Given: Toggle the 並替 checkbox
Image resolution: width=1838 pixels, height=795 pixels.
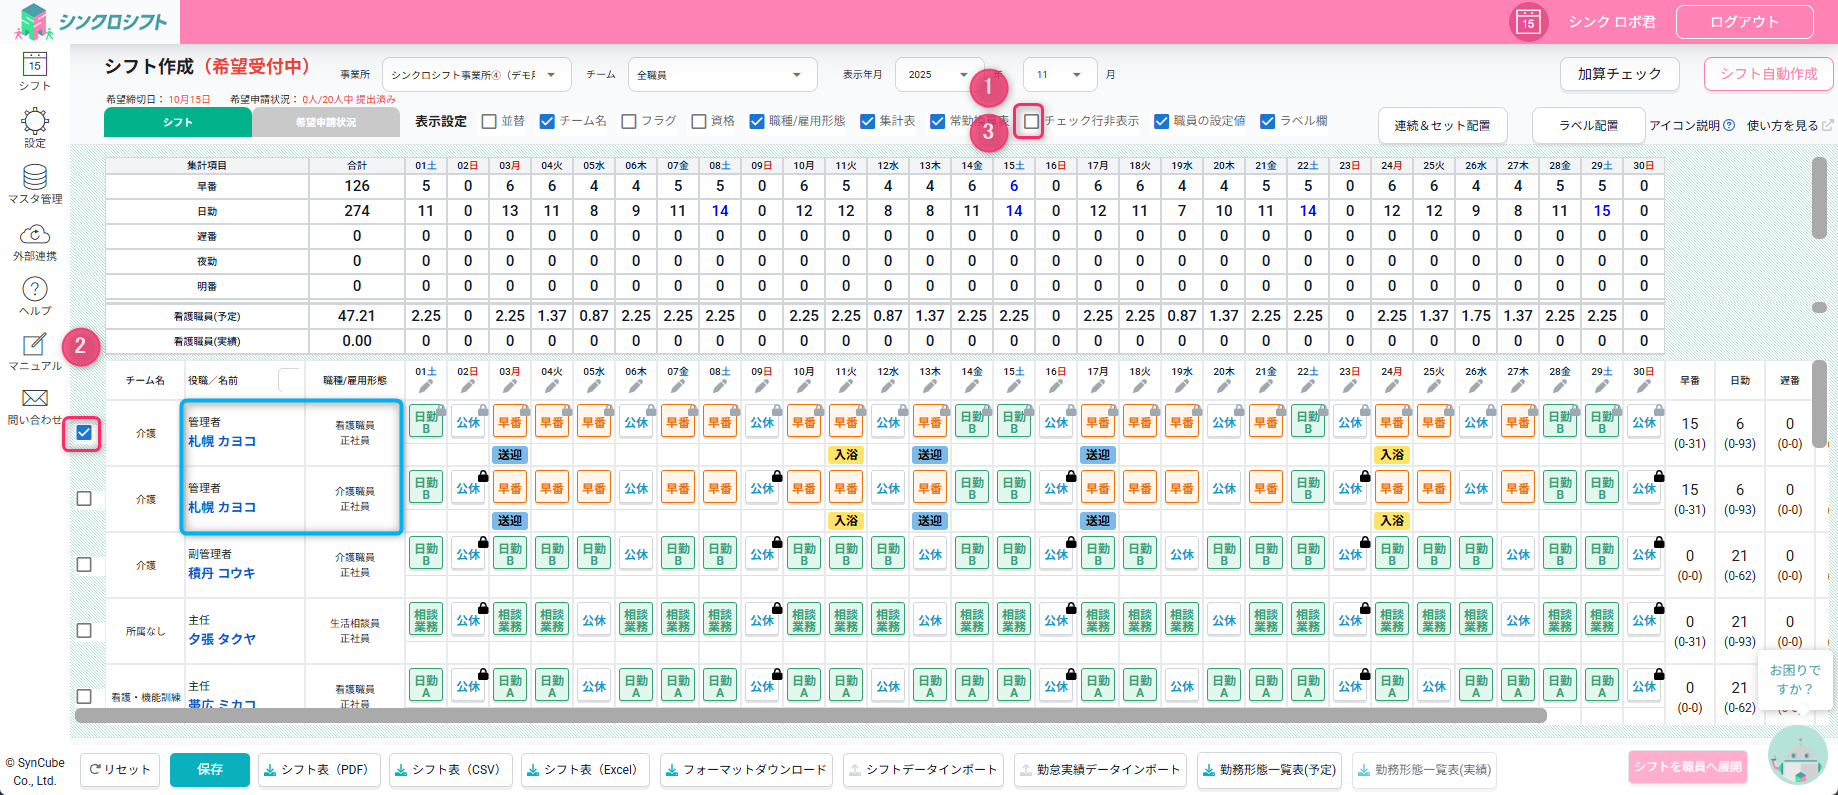Looking at the screenshot, I should pyautogui.click(x=489, y=121).
